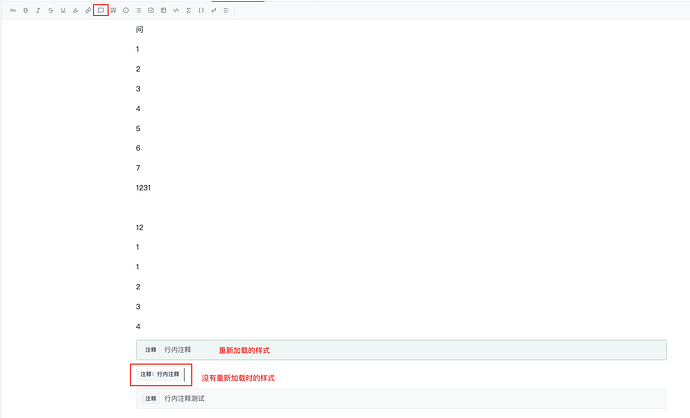Insert a math formula with the sigma icon
690x418 pixels.
pos(188,10)
